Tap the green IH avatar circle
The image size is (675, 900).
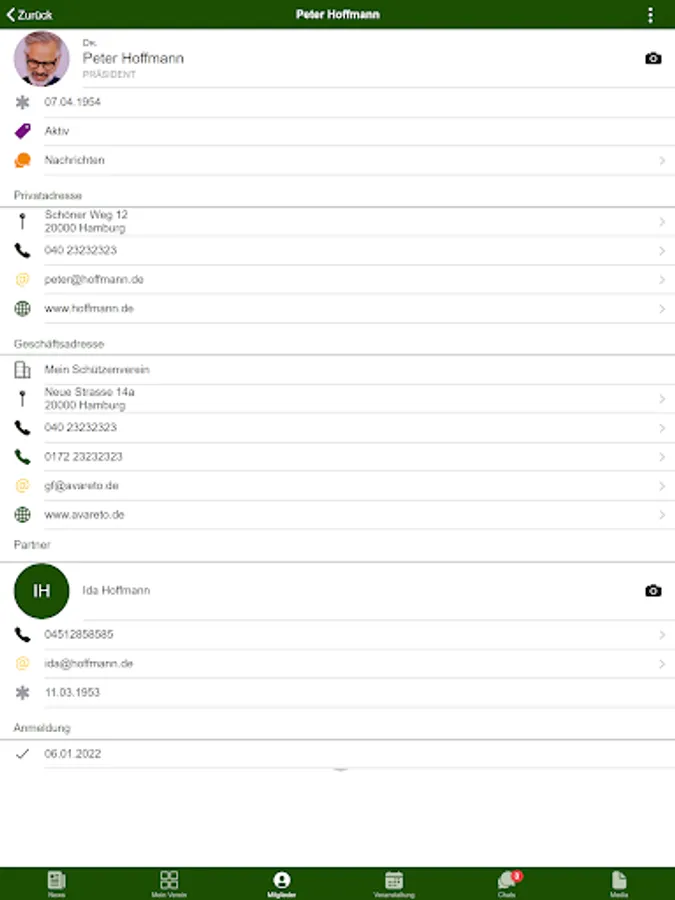41,591
